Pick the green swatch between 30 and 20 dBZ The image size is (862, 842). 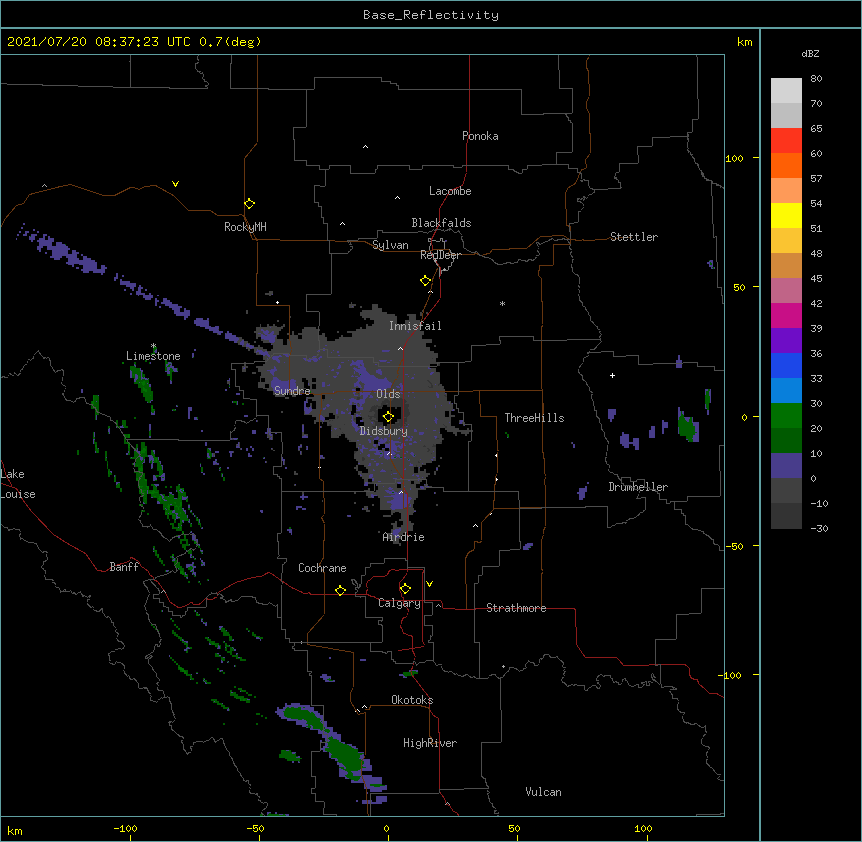786,416
